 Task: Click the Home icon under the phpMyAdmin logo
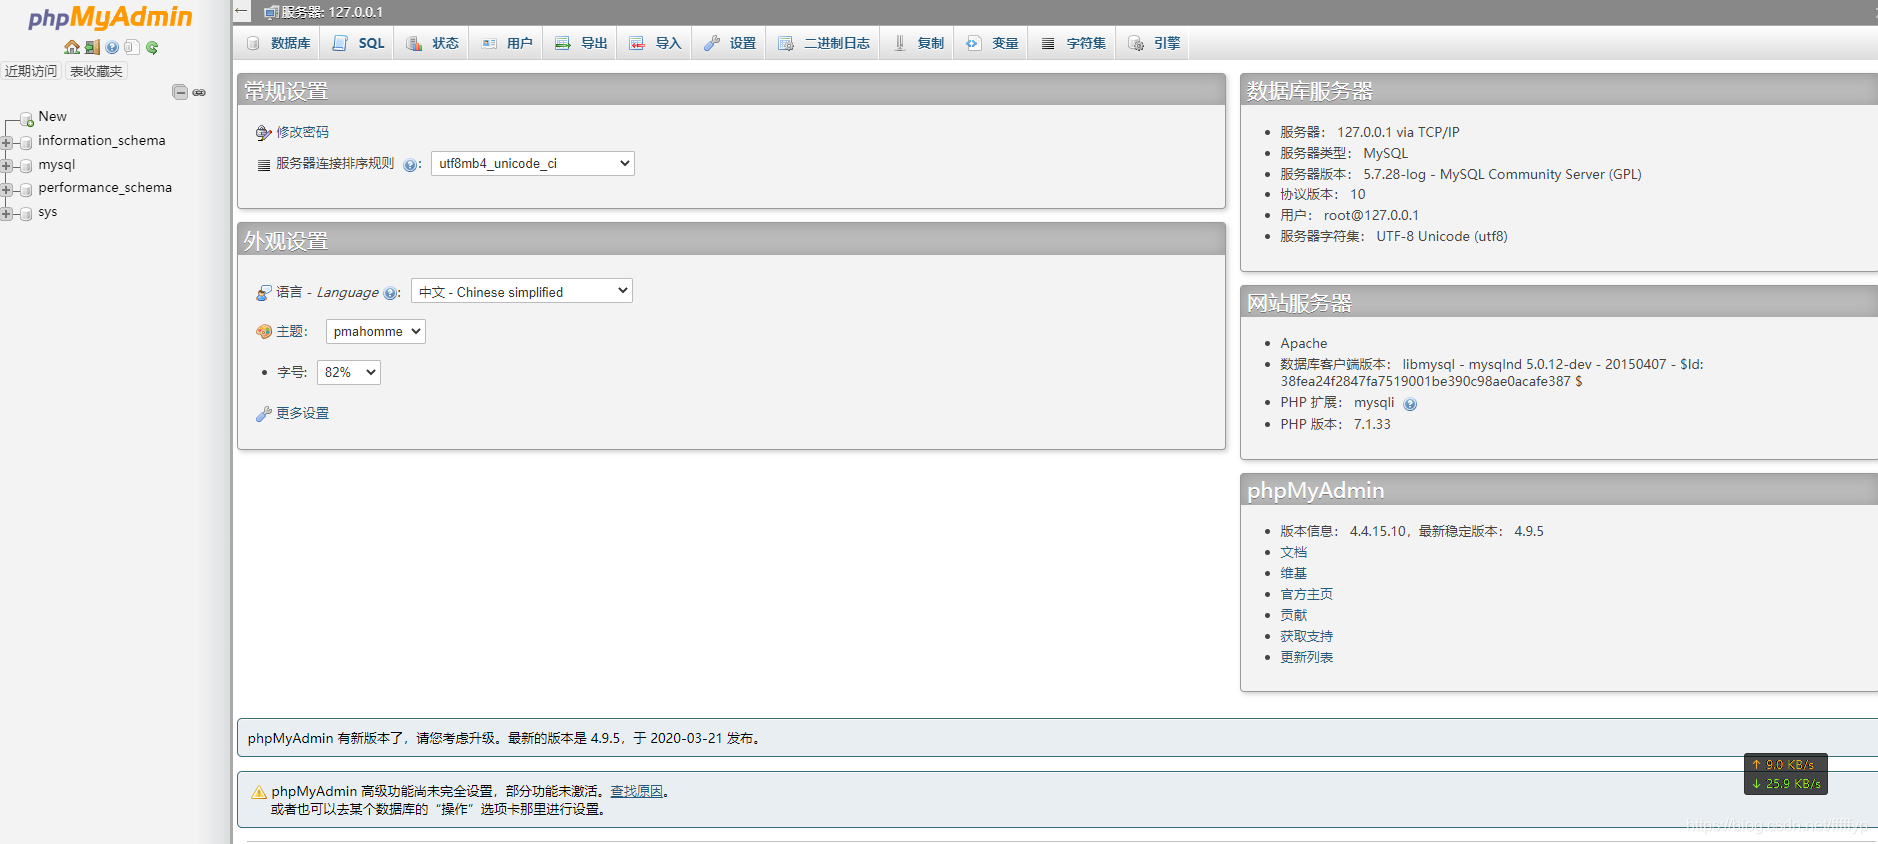point(71,47)
